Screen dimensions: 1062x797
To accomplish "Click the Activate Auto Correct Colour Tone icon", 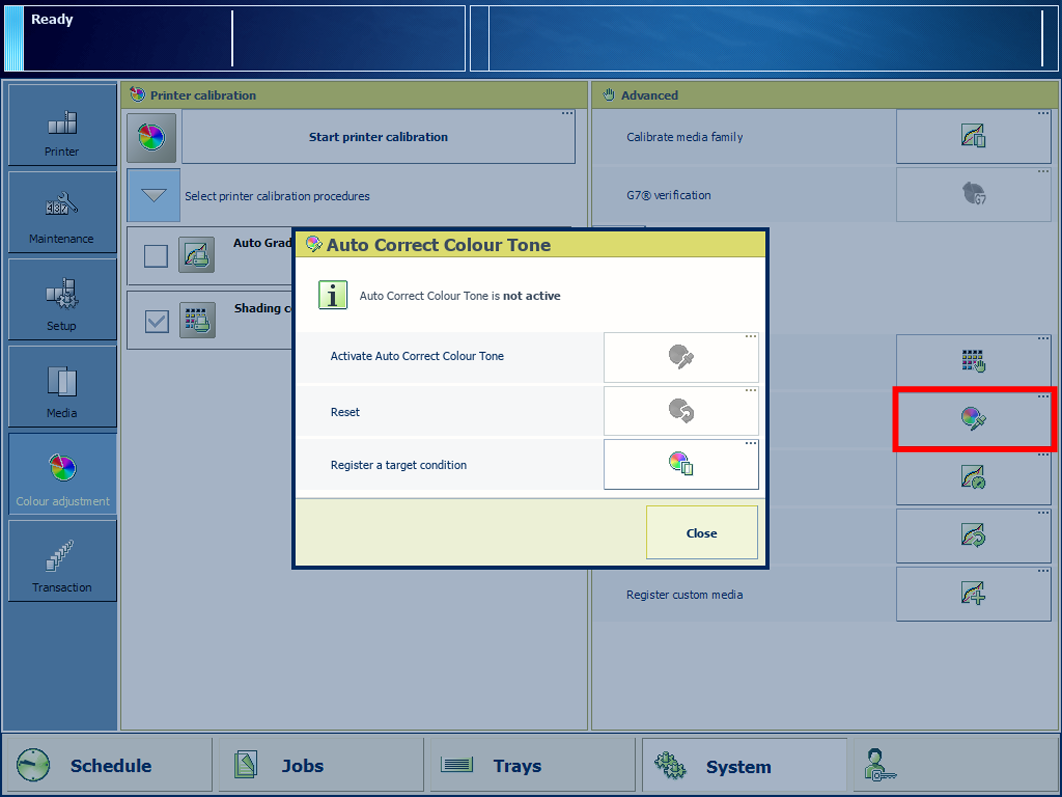I will point(681,357).
